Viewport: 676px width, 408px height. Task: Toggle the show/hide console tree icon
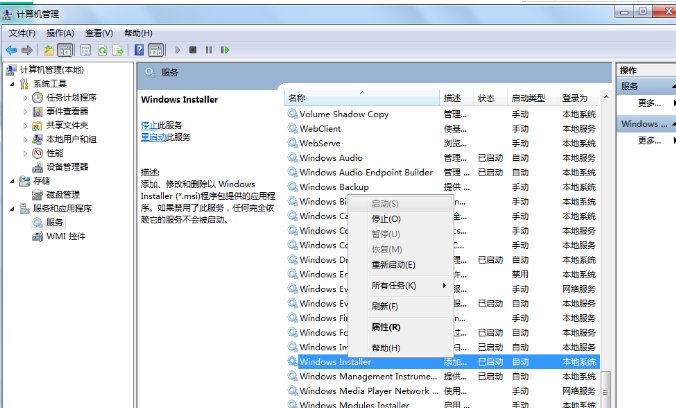pos(65,50)
